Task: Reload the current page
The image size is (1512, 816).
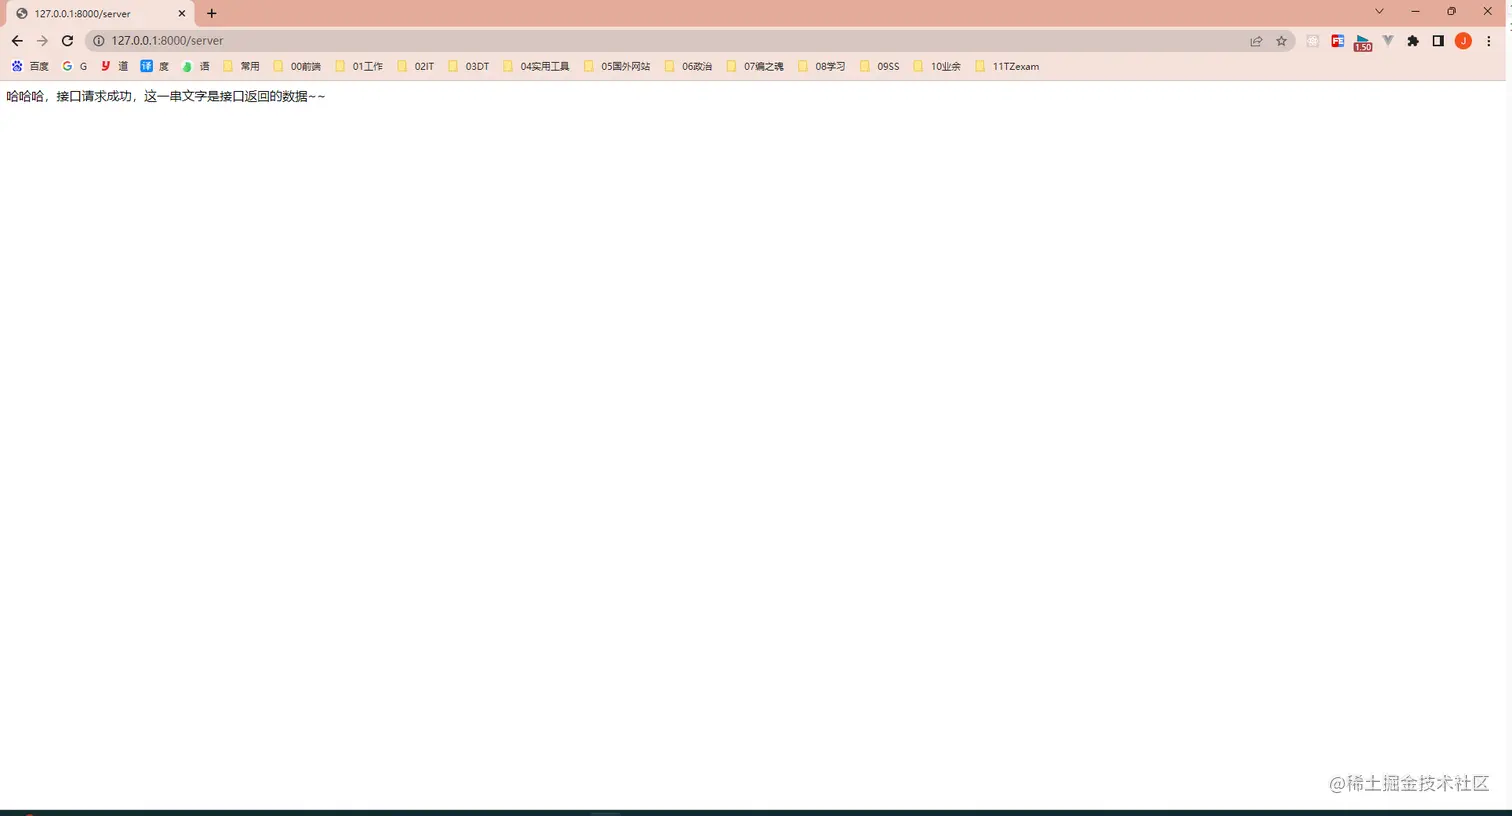Action: tap(67, 41)
